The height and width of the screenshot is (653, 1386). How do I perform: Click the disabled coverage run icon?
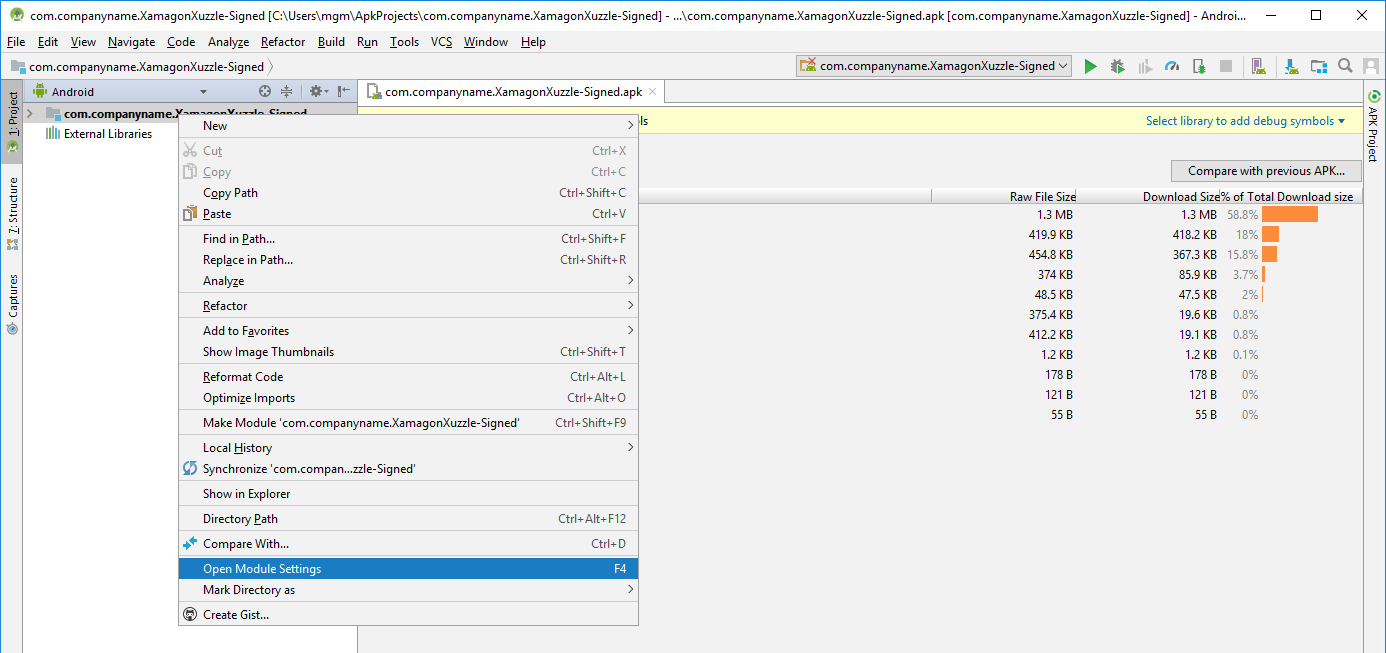pyautogui.click(x=1145, y=66)
